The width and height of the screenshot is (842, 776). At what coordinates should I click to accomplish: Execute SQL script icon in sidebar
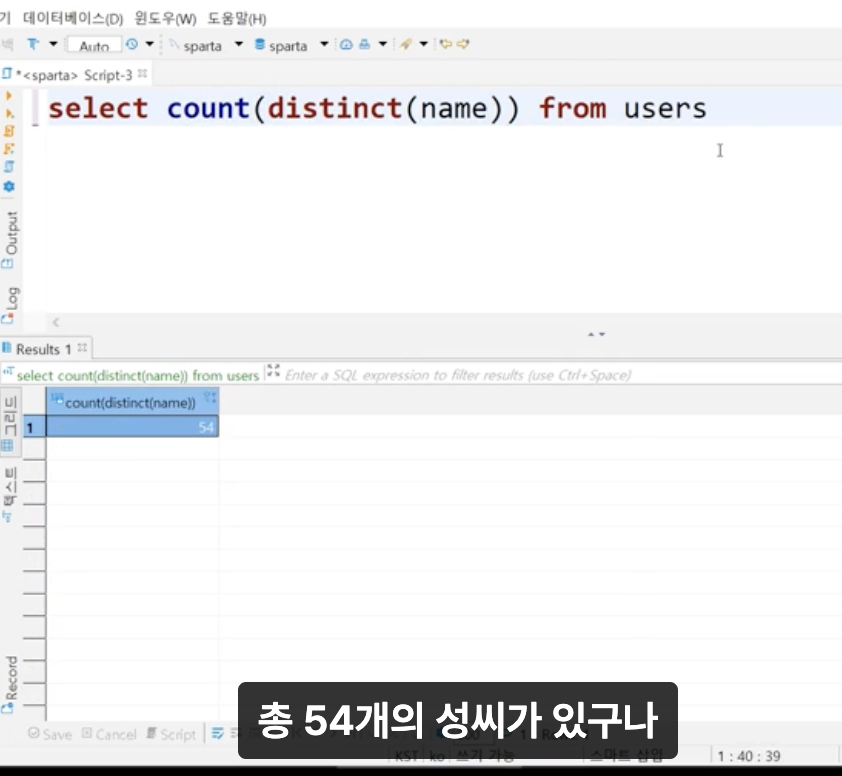[9, 131]
